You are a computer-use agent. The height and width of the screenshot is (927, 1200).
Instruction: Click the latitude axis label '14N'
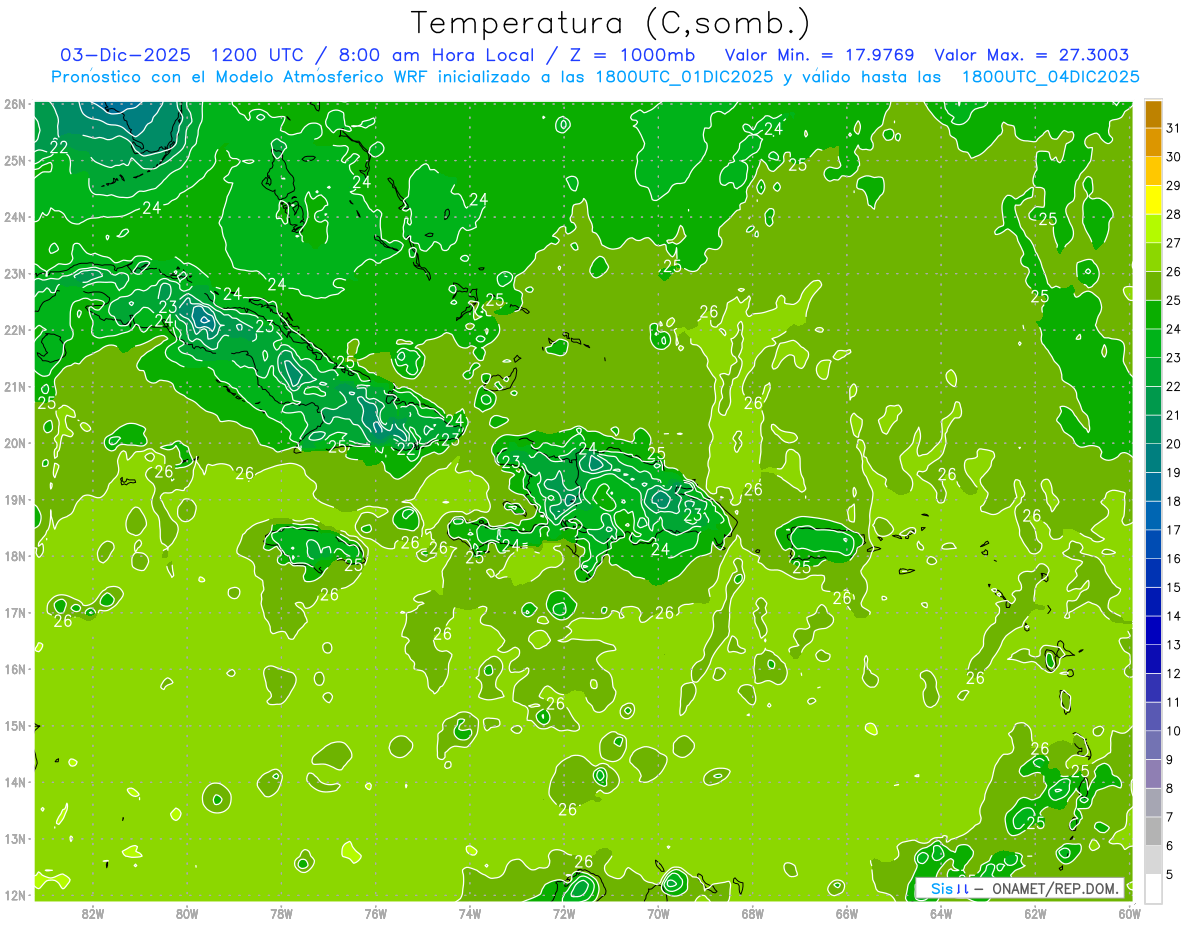[x=15, y=782]
